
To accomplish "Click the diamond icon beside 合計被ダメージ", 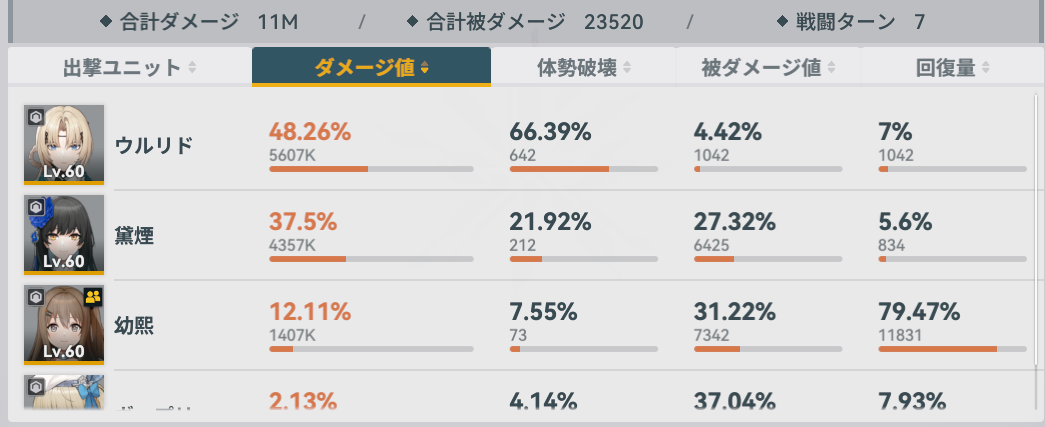I will click(413, 21).
